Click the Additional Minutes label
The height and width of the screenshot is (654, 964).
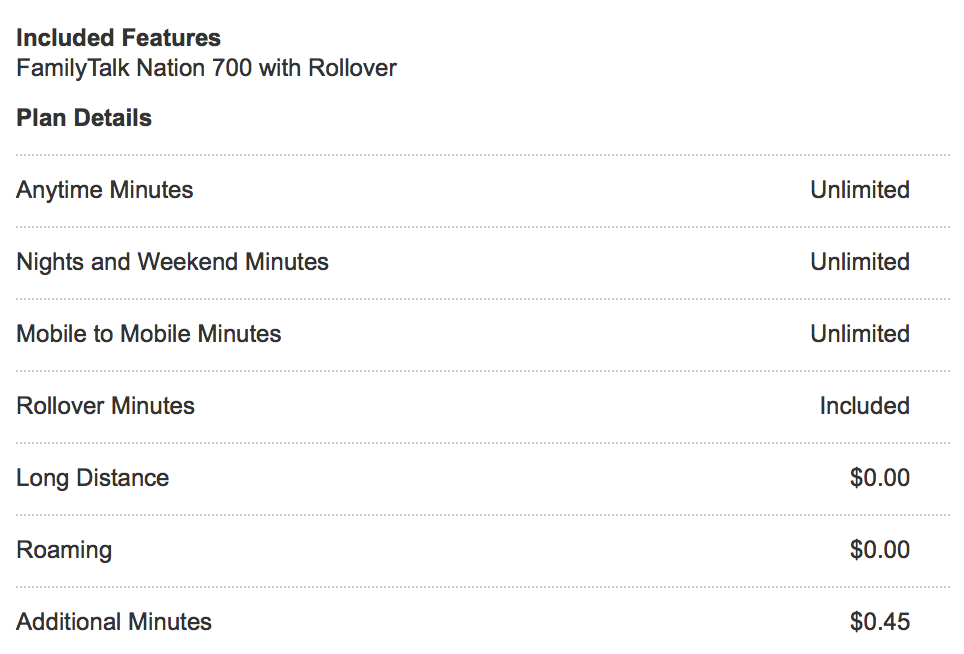(x=114, y=622)
